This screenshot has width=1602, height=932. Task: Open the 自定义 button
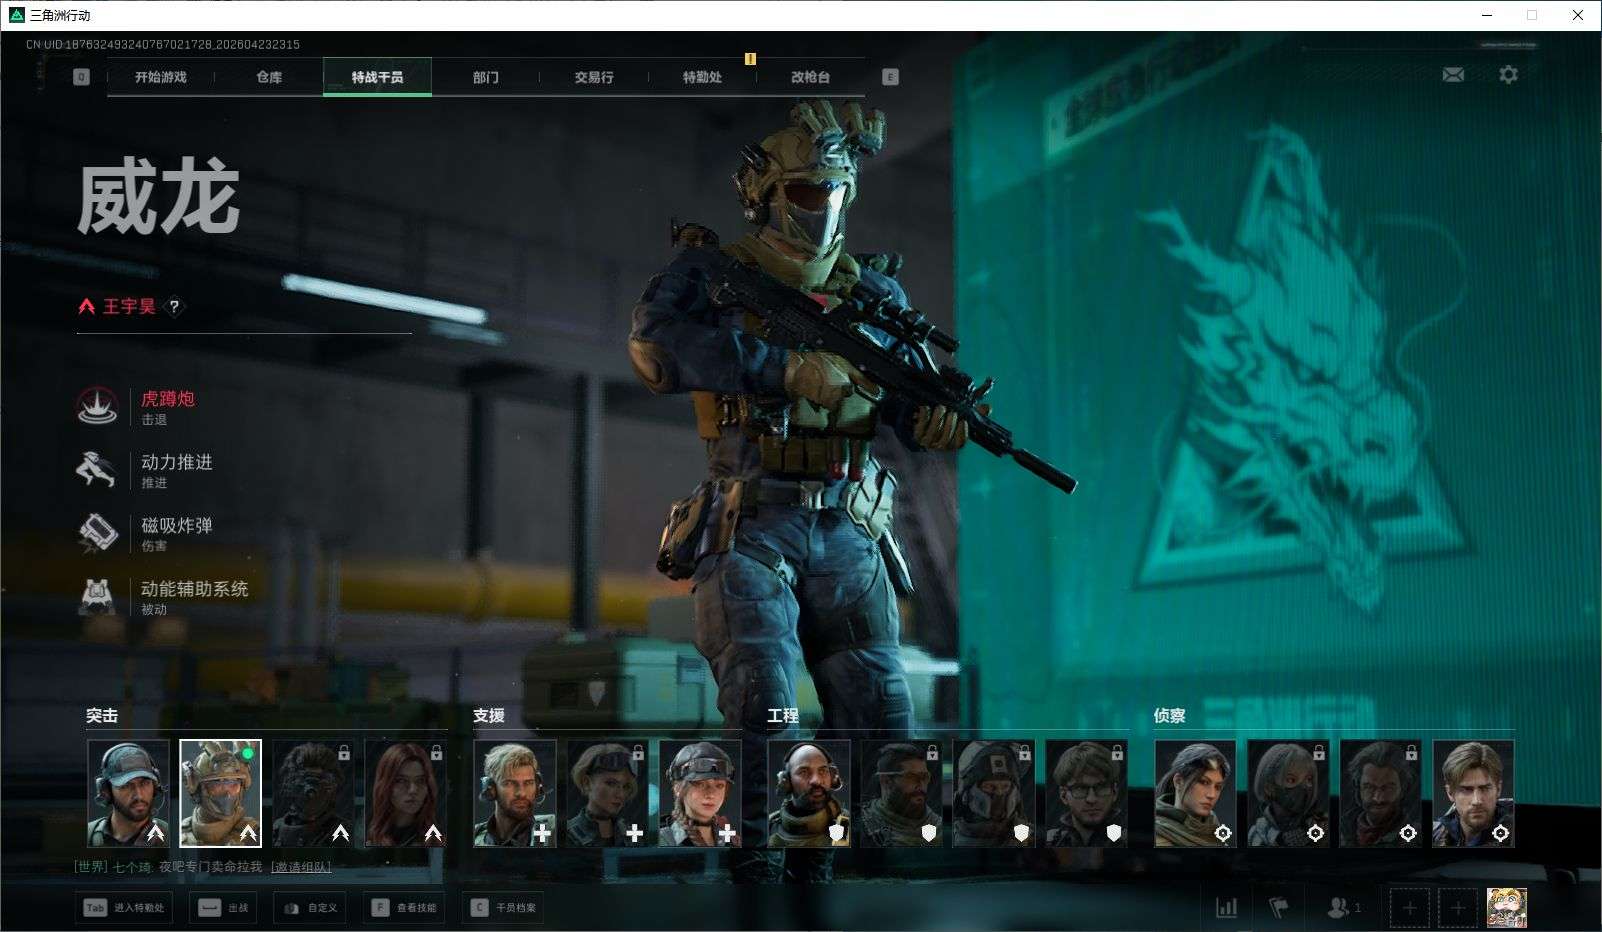pos(311,908)
